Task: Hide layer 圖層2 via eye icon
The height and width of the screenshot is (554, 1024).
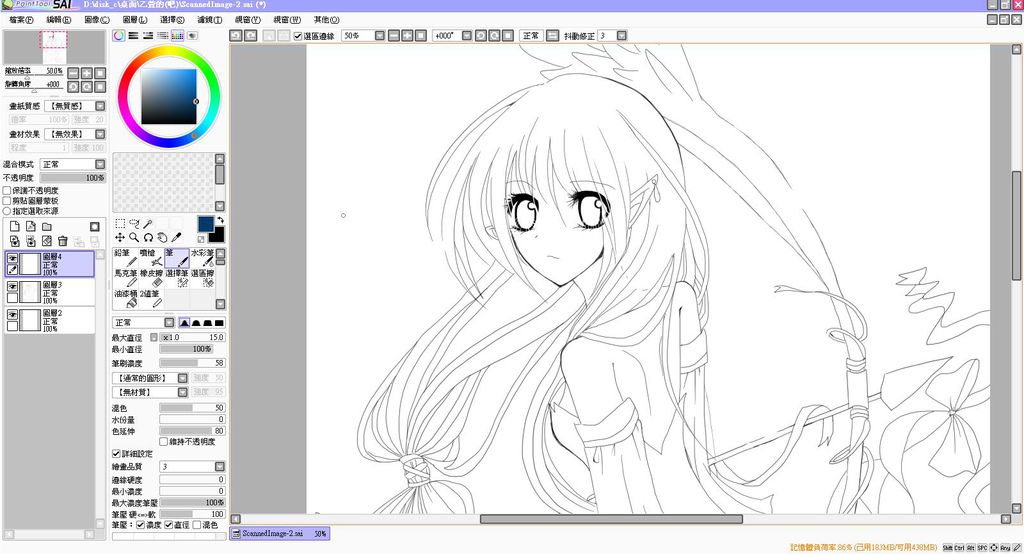Action: click(12, 314)
